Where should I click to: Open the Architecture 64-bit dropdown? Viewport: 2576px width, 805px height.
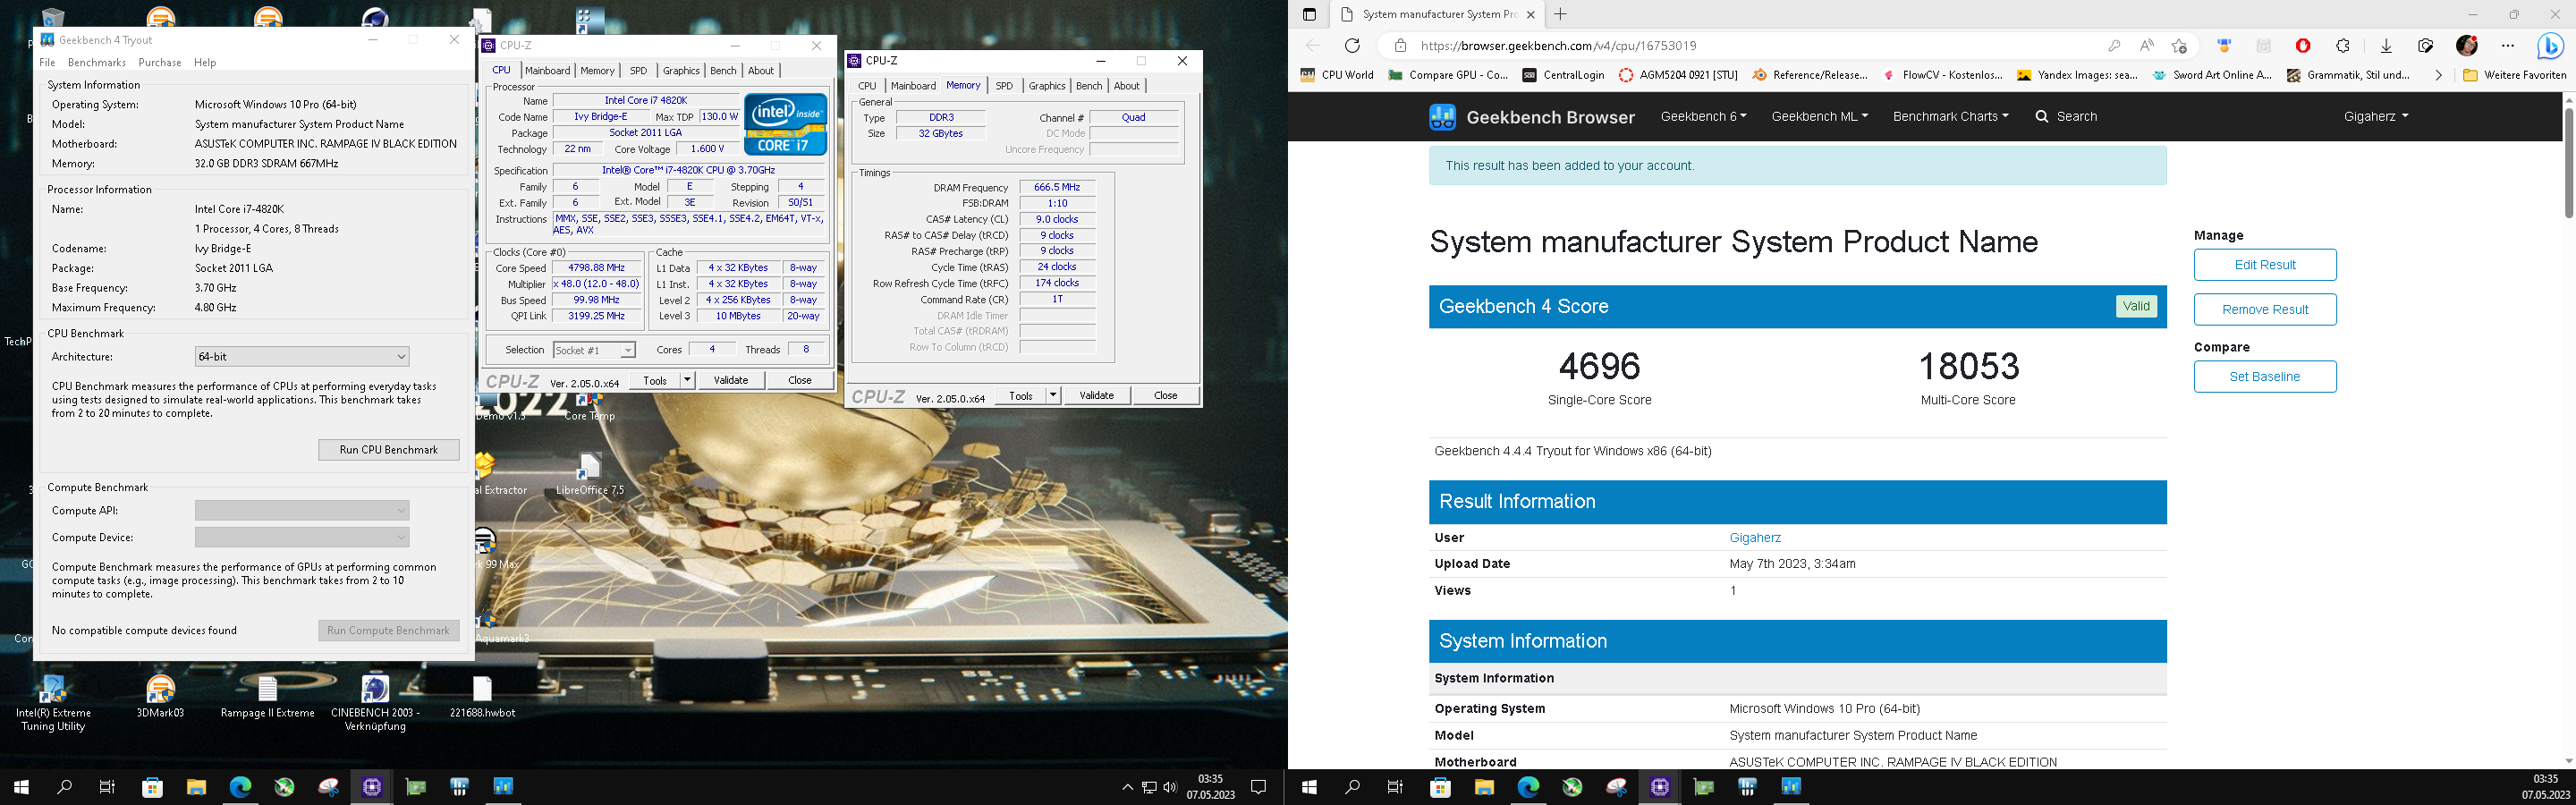(302, 356)
